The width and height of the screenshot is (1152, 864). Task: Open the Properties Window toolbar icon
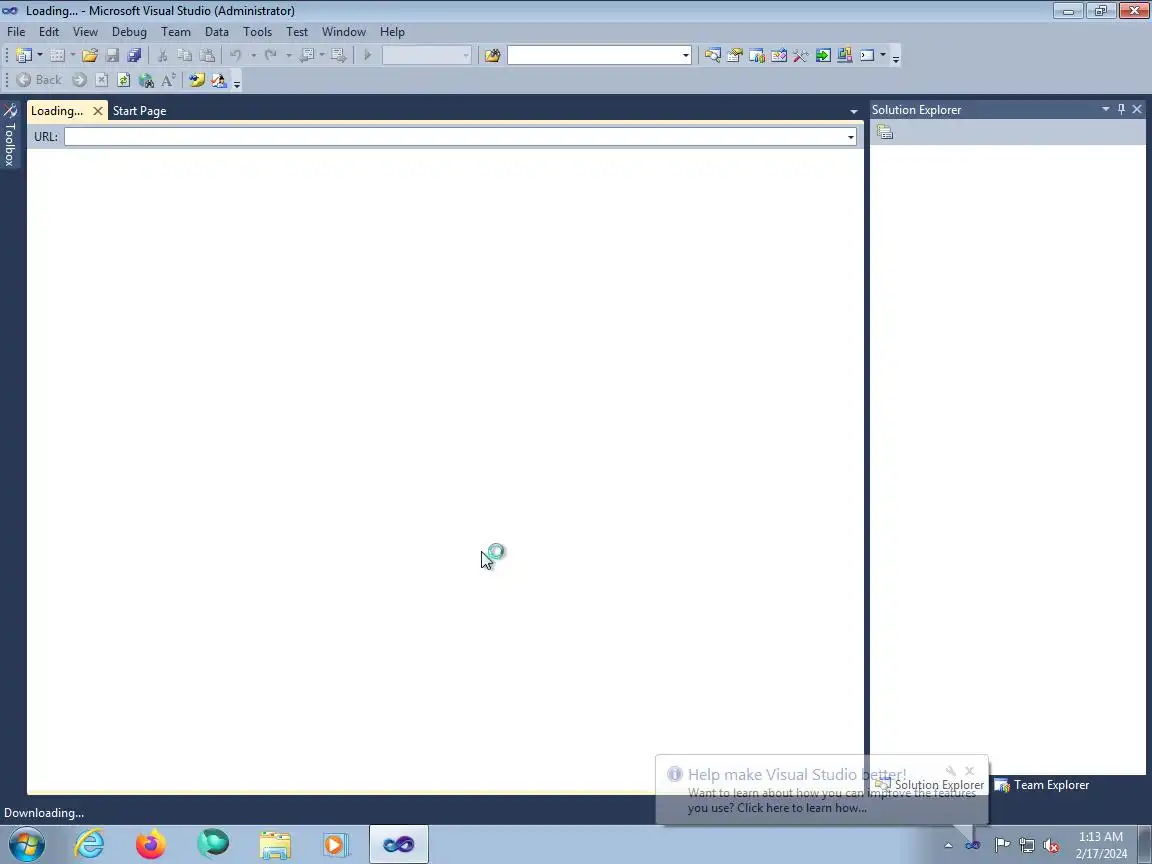(734, 55)
